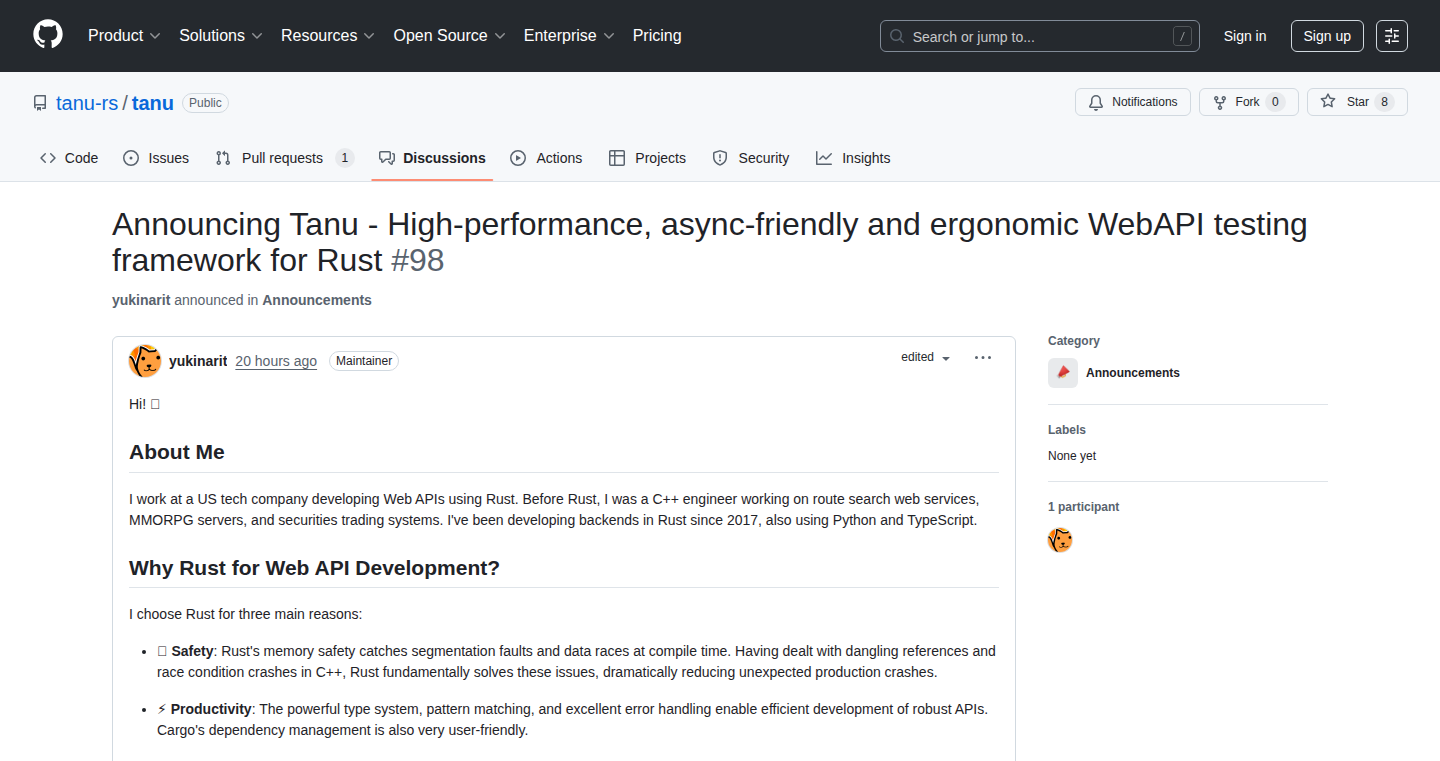The image size is (1440, 761).
Task: Open Announcements in the sidebar Category
Action: coord(1133,373)
